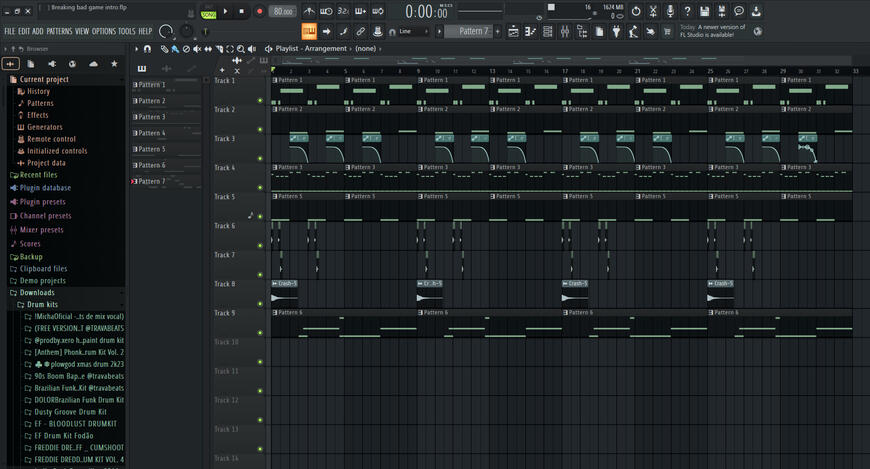Click the microphone recording icon
The width and height of the screenshot is (870, 469).
670,11
